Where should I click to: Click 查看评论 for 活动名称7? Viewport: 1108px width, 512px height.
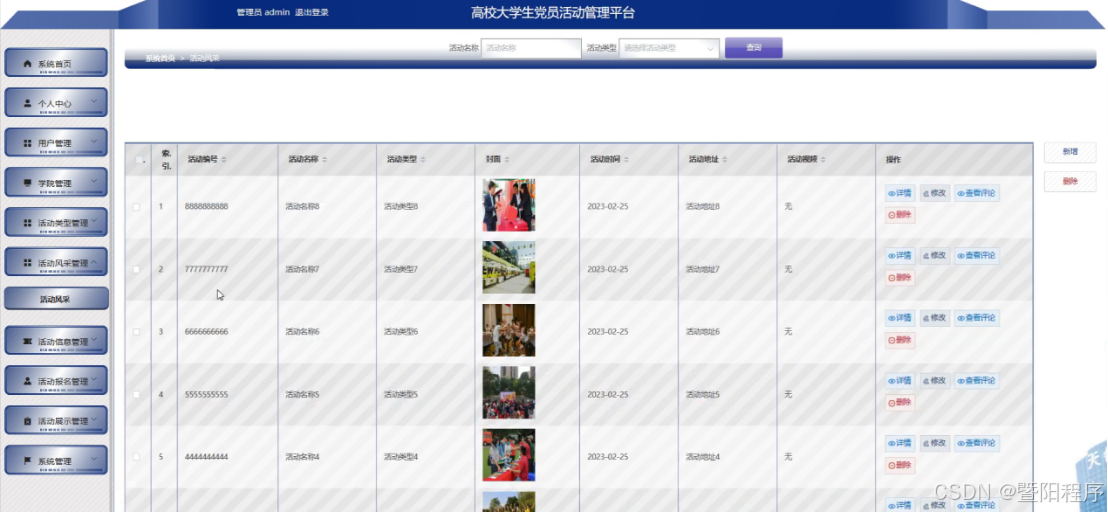[977, 256]
